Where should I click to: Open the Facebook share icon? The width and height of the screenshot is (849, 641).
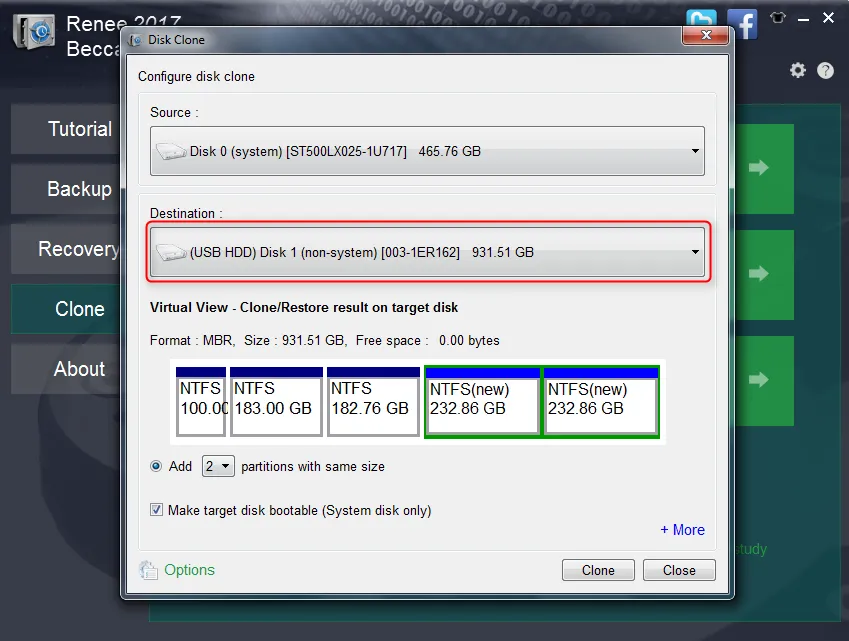click(742, 24)
